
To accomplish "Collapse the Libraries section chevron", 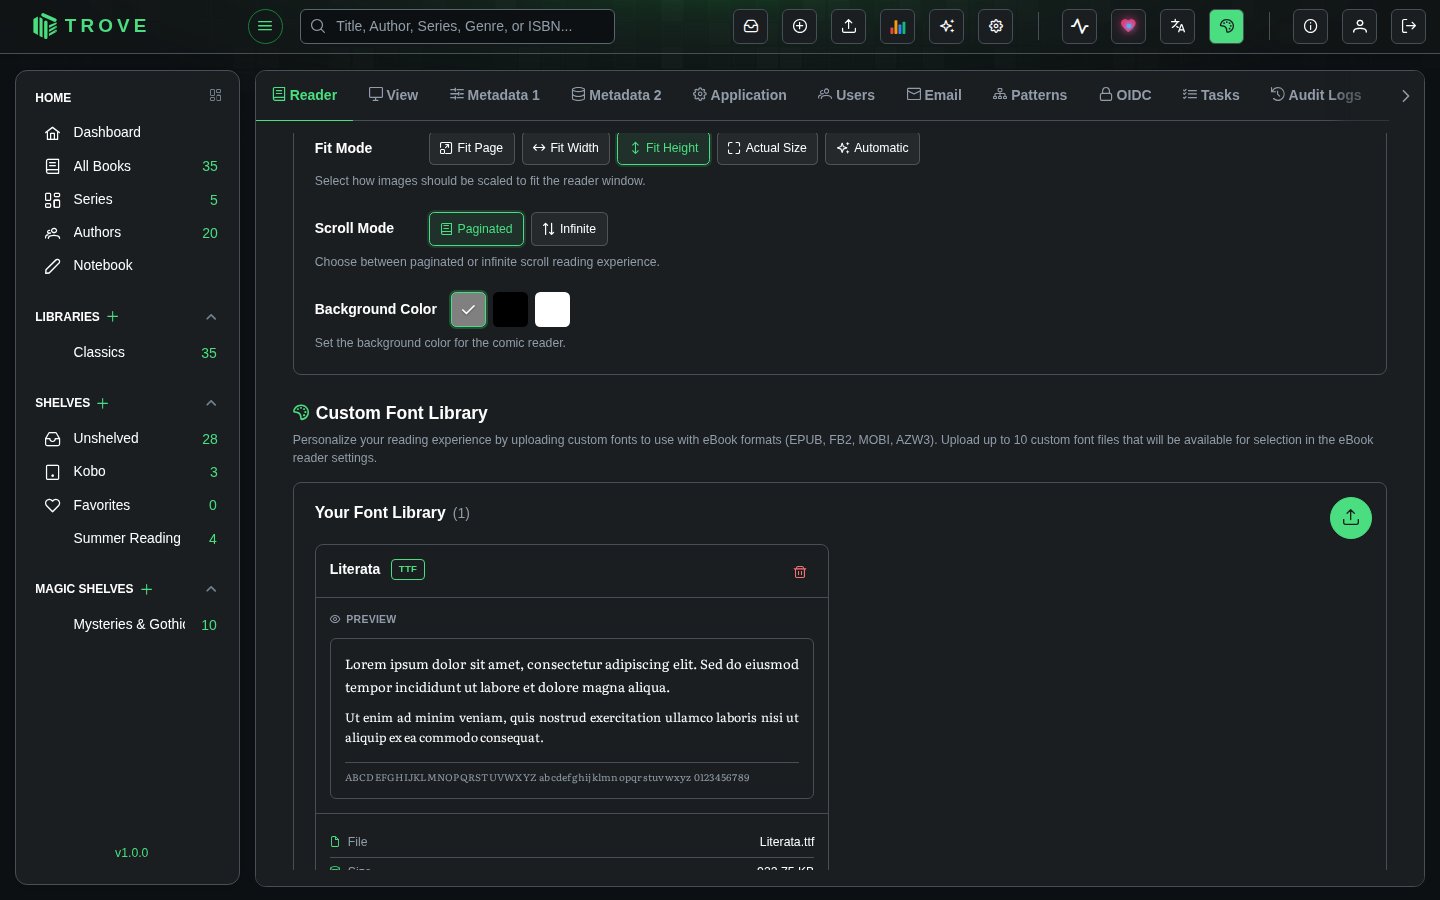I will click(211, 317).
